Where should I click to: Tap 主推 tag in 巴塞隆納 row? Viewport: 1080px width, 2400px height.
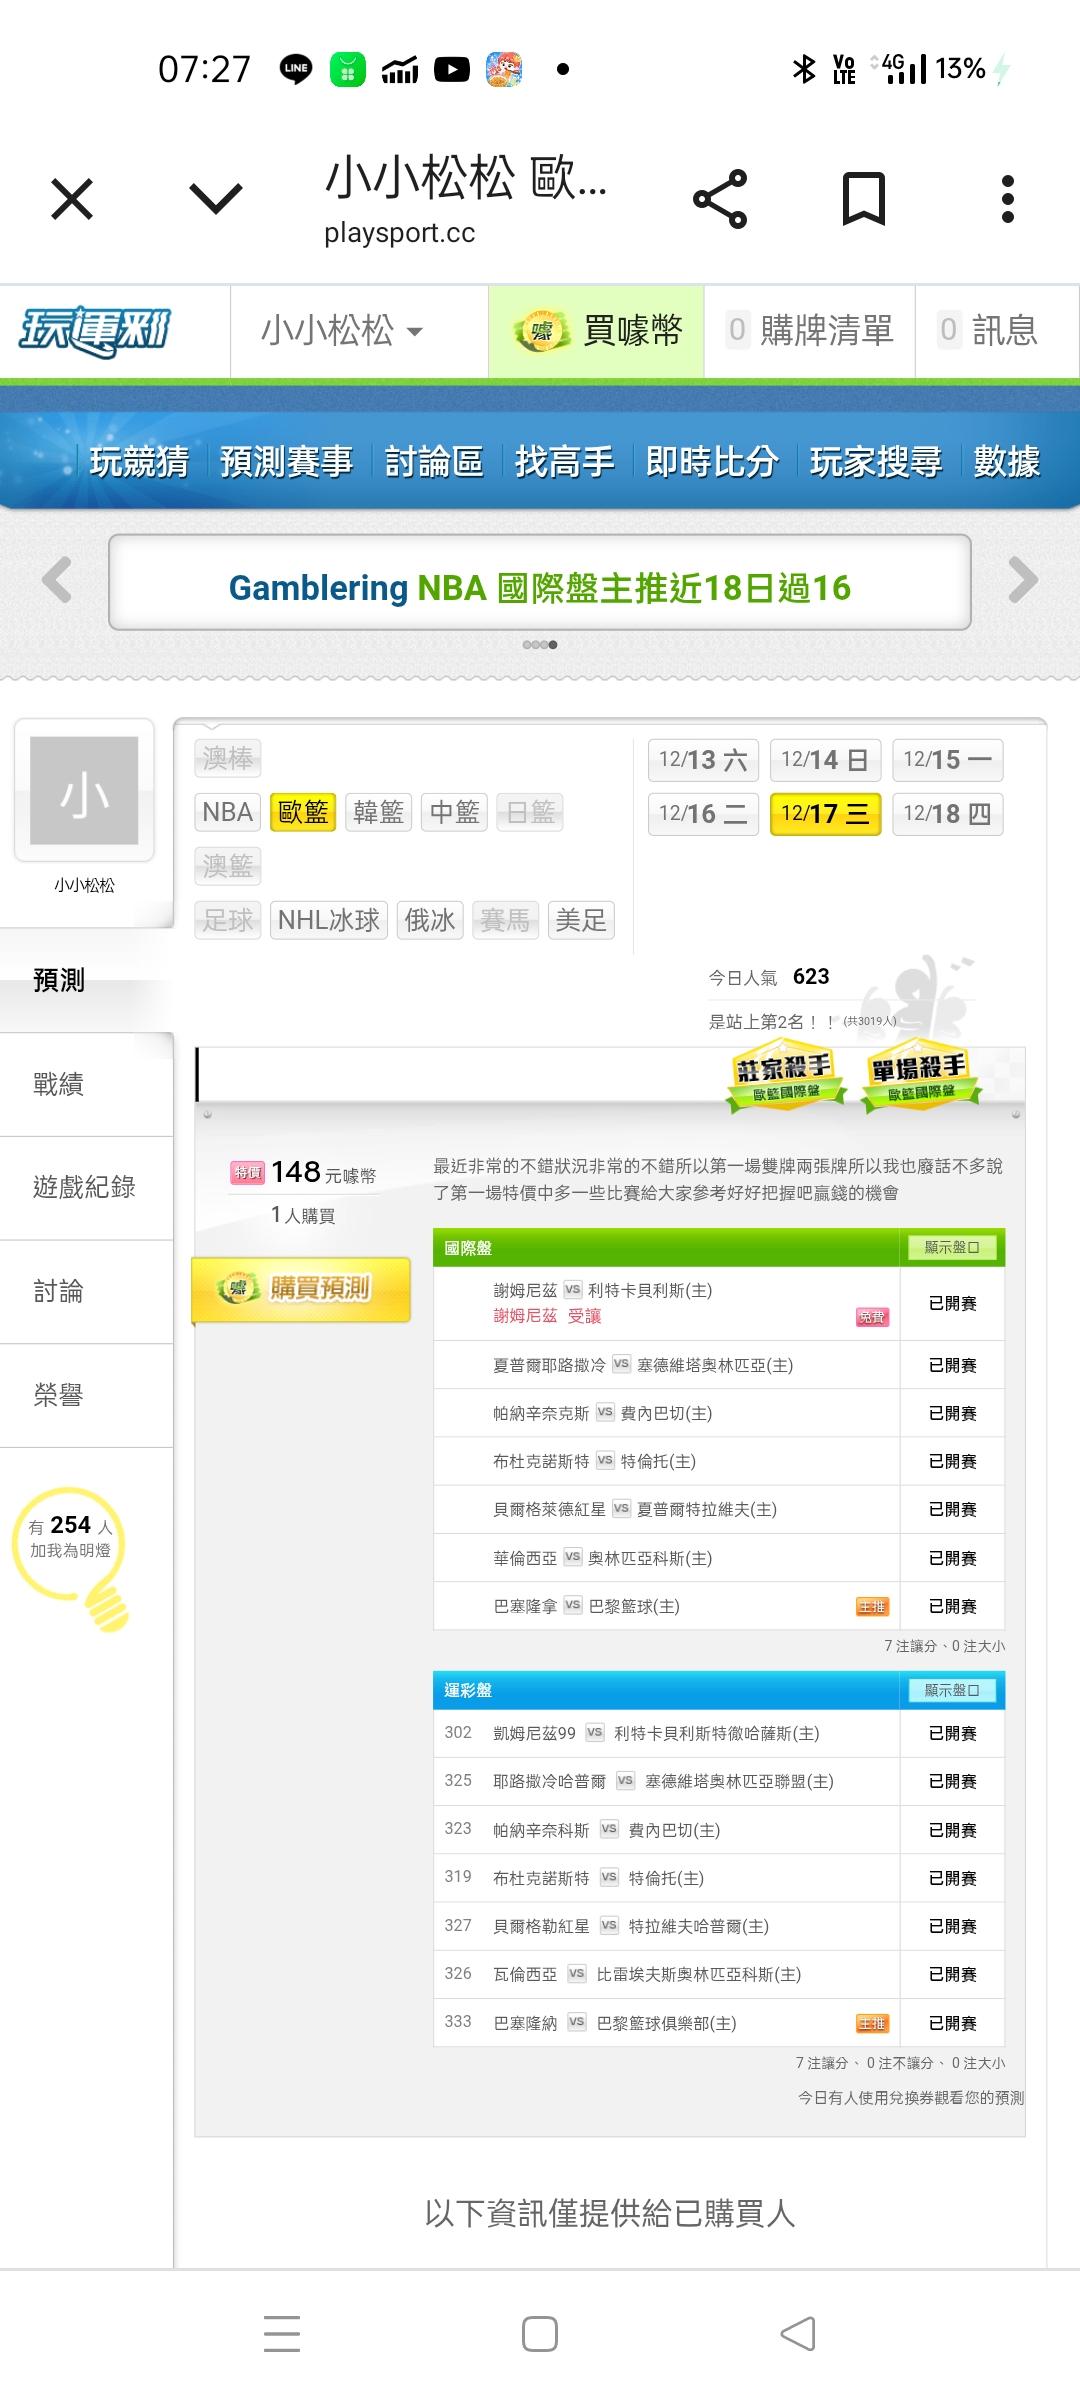[872, 2024]
